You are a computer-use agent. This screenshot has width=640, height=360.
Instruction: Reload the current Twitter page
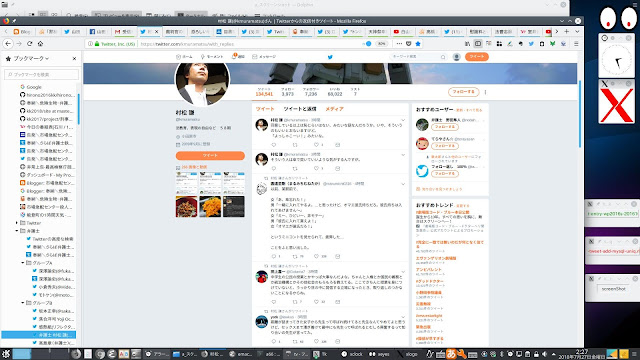tap(29, 44)
